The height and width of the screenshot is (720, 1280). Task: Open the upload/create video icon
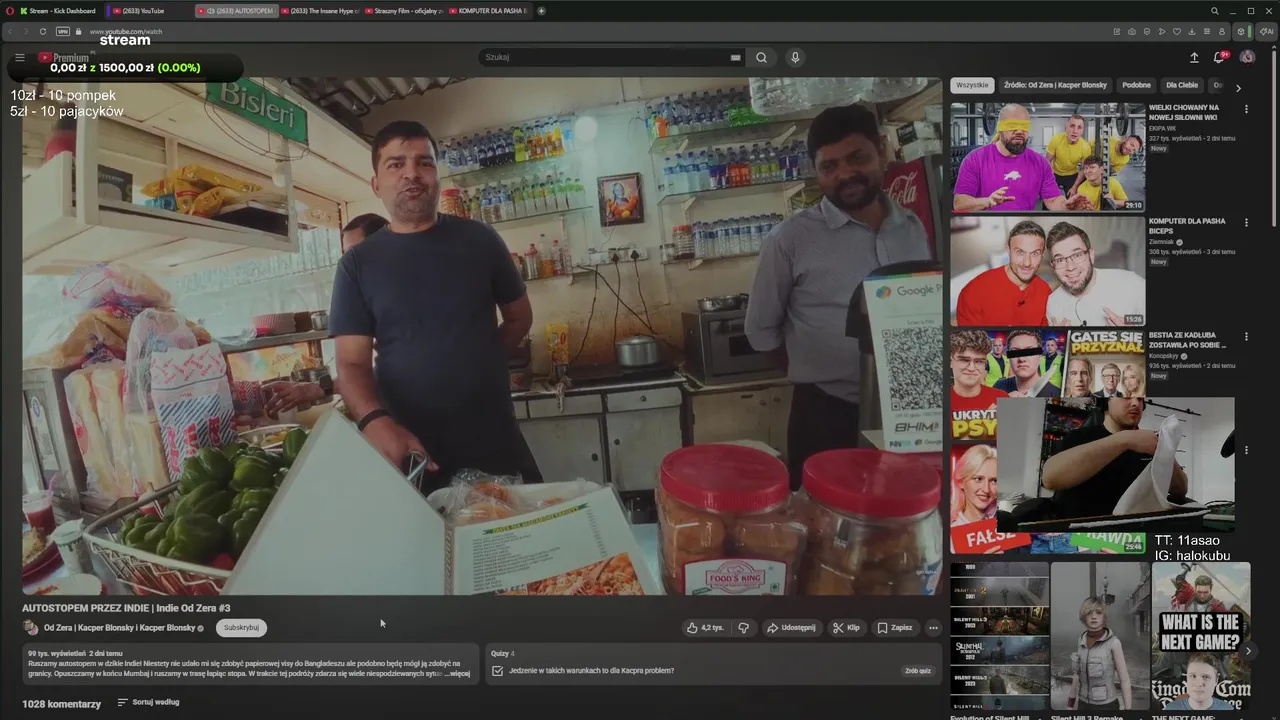(1193, 58)
